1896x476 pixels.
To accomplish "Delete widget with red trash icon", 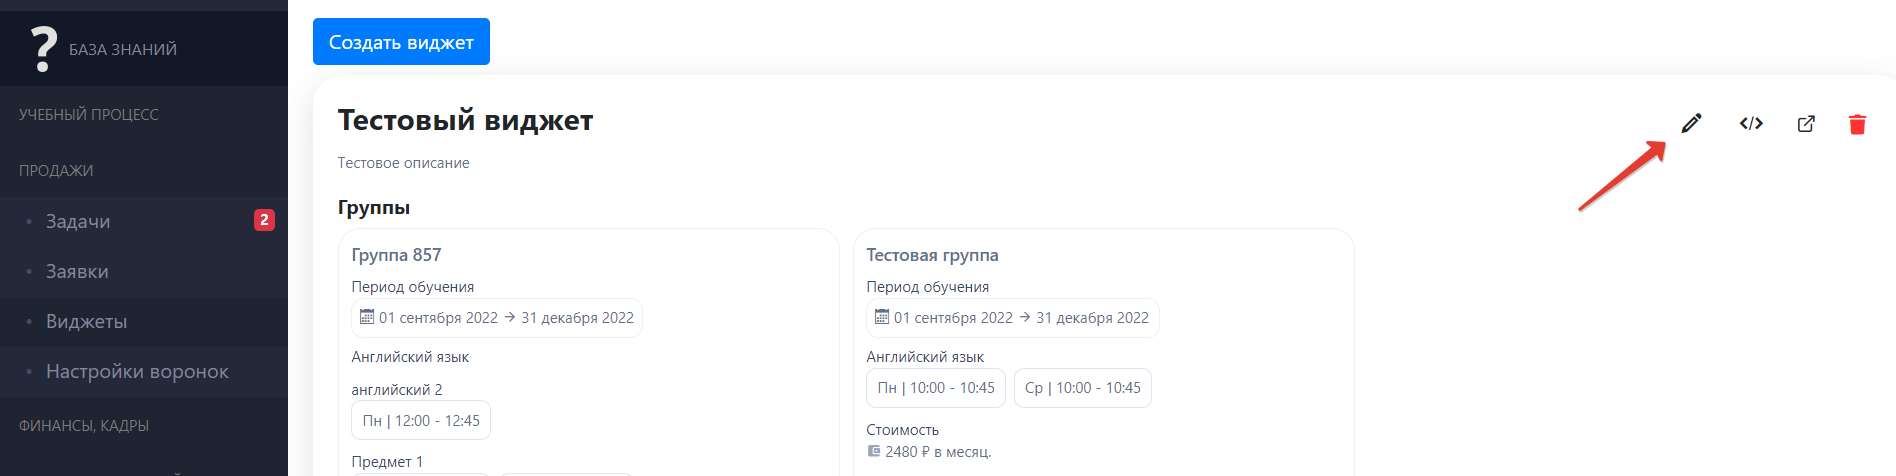I will [1857, 124].
